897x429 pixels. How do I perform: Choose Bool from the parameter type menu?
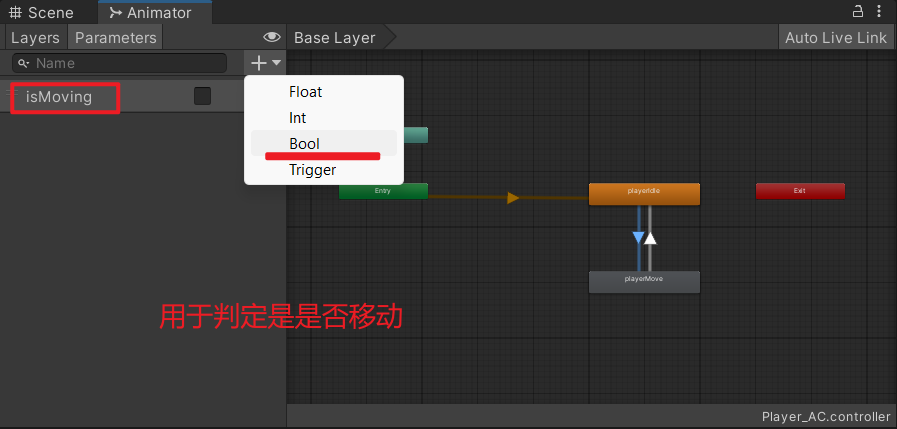[x=304, y=143]
